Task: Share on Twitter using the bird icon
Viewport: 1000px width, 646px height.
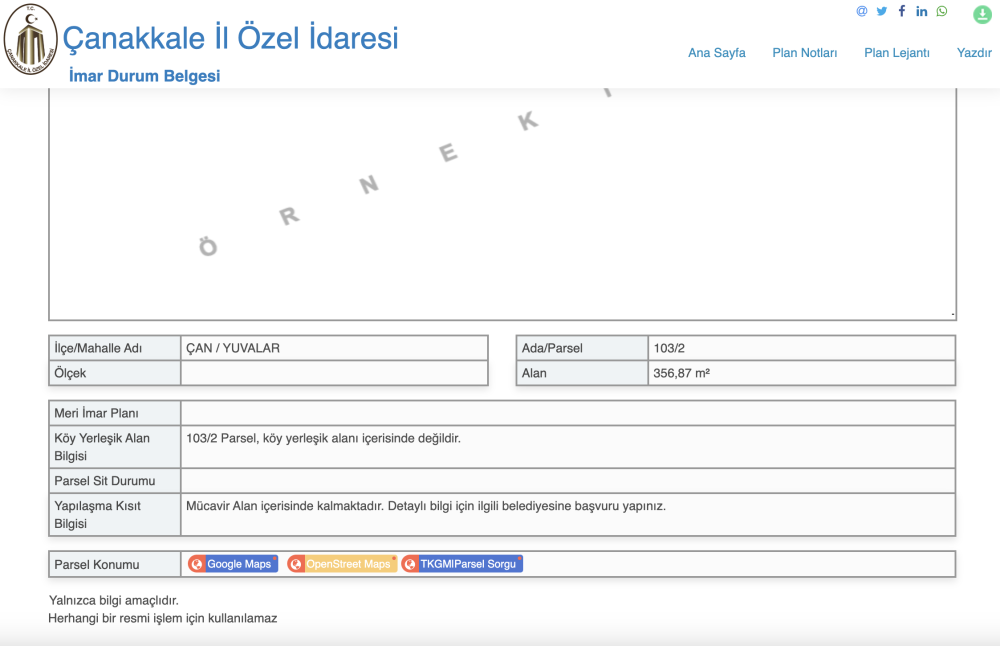Action: point(881,11)
